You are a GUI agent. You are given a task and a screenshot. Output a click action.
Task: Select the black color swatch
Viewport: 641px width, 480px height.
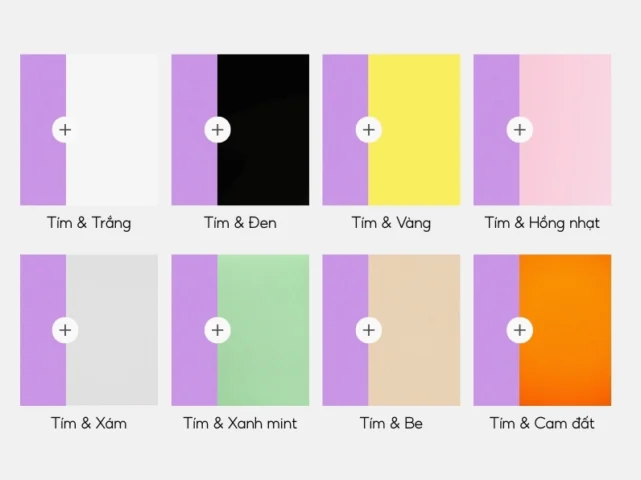[263, 130]
